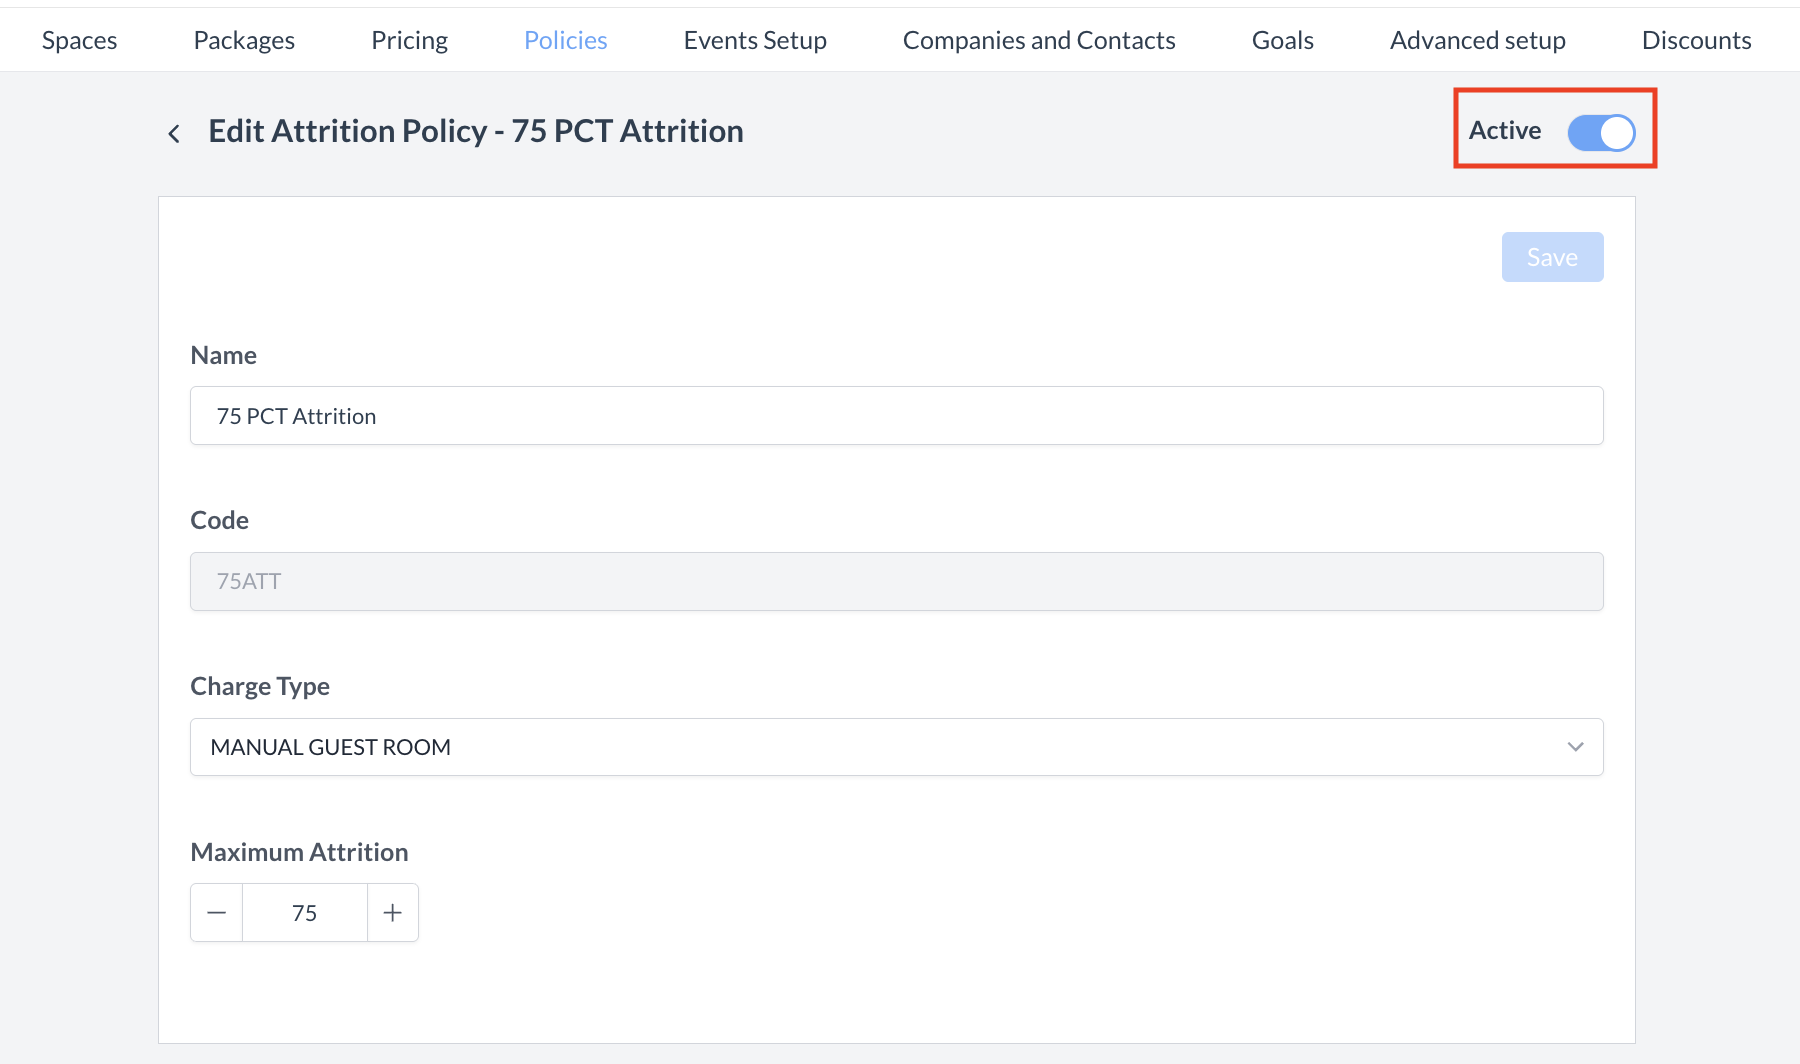Viewport: 1800px width, 1064px height.
Task: Navigate to Events Setup
Action: tap(755, 40)
